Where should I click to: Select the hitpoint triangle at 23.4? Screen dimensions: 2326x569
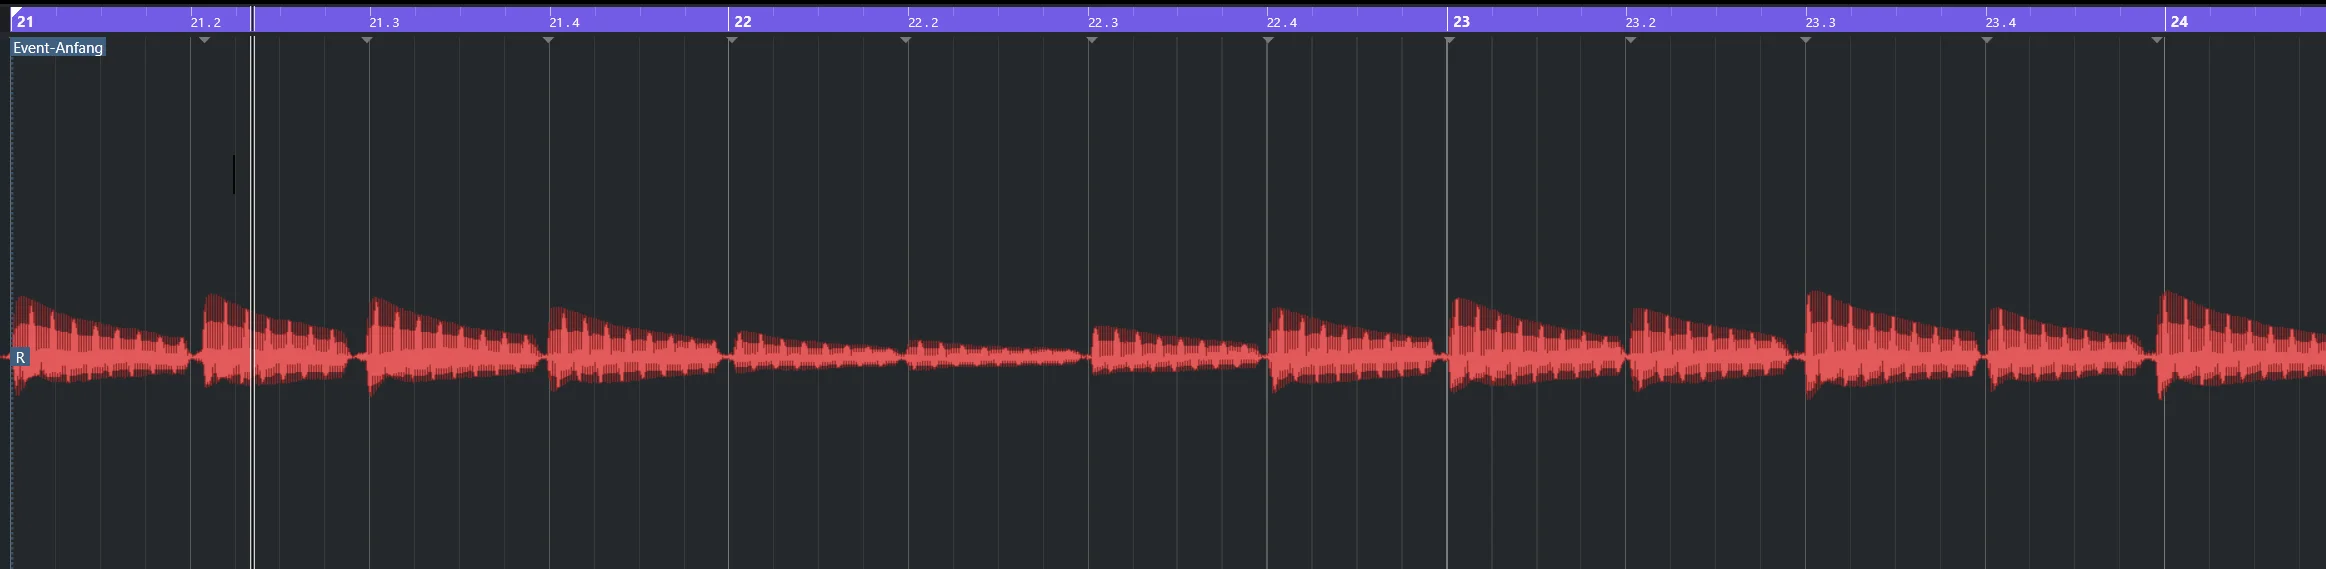[x=1987, y=40]
